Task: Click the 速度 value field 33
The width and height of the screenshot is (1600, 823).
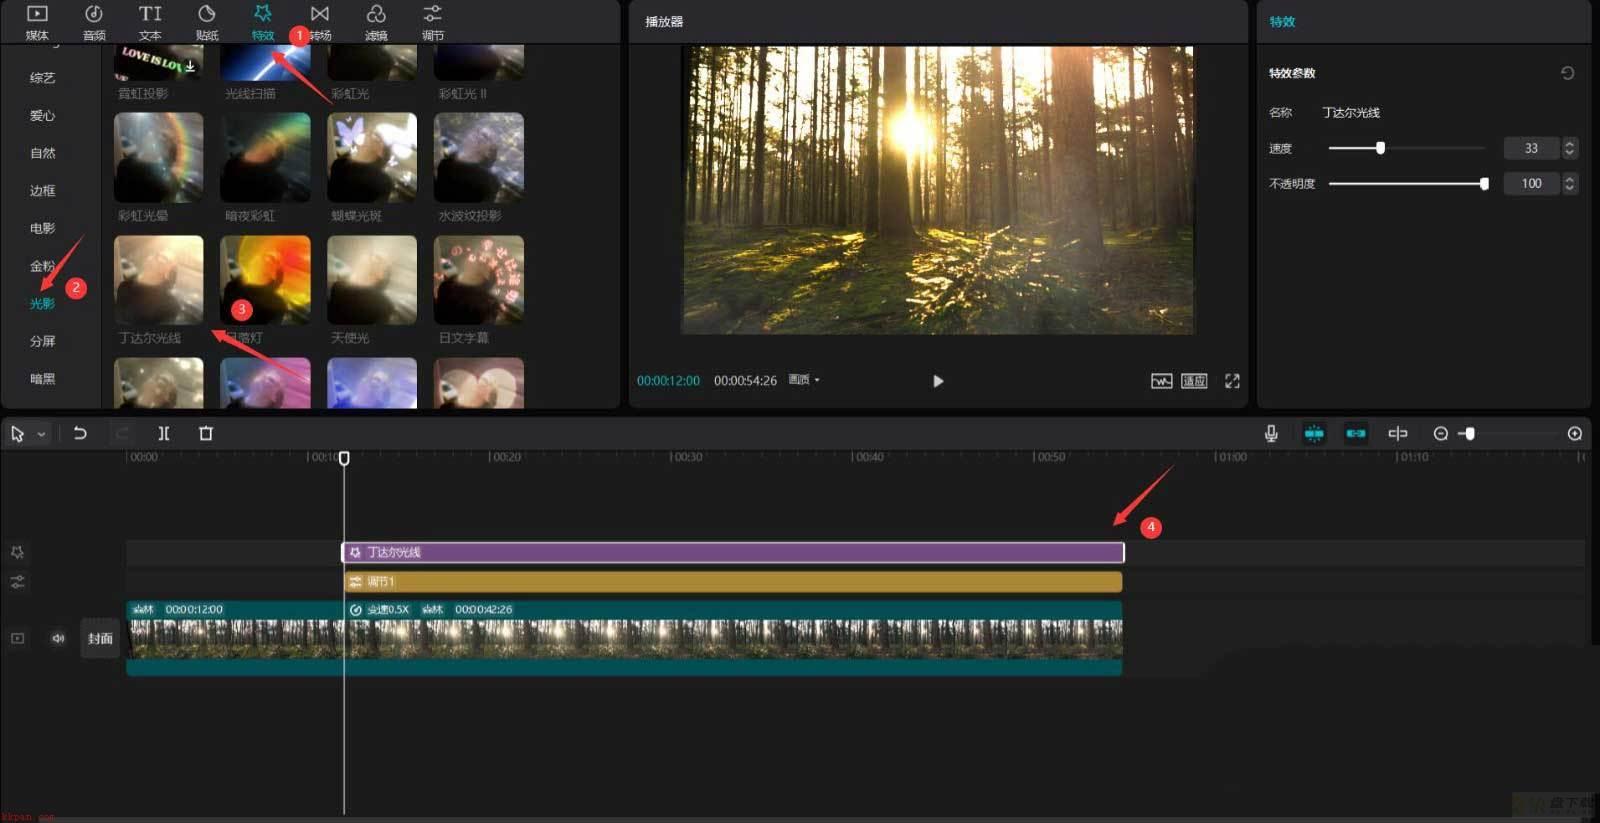Action: [1531, 148]
